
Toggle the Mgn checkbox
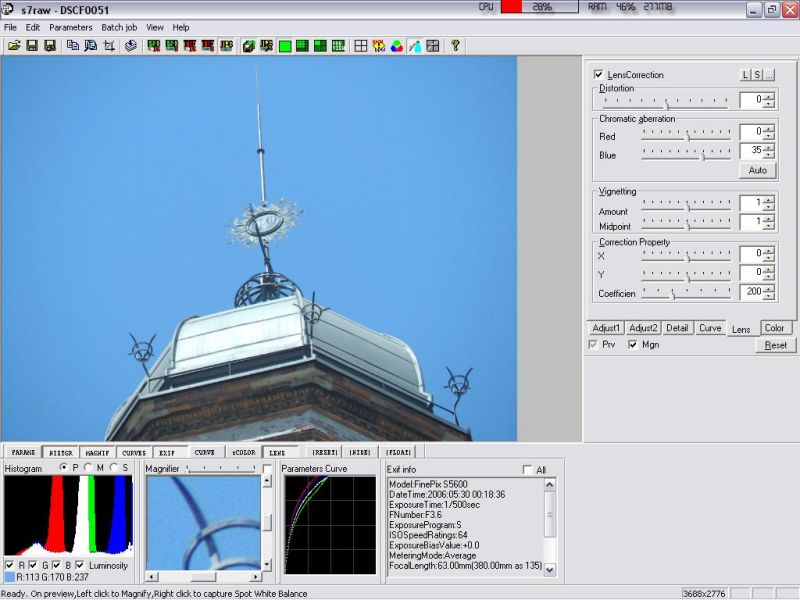click(x=632, y=345)
